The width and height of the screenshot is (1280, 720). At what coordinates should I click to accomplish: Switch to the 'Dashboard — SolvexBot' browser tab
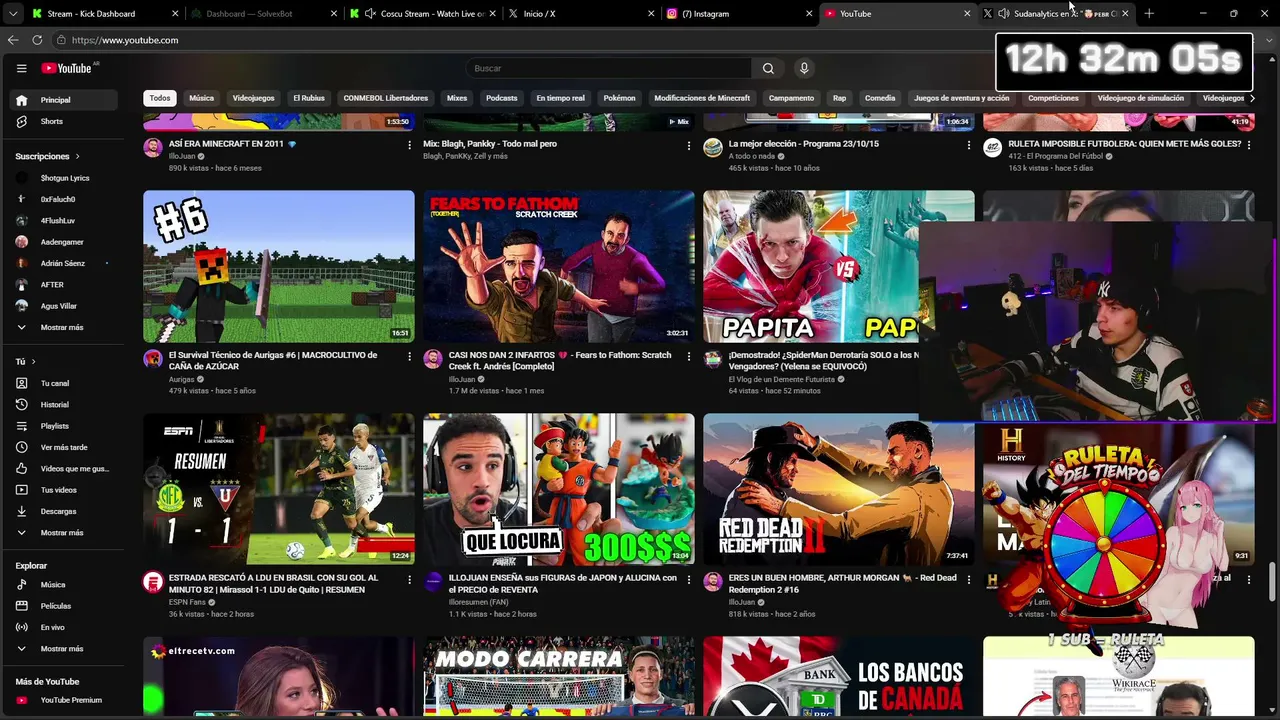coord(262,14)
